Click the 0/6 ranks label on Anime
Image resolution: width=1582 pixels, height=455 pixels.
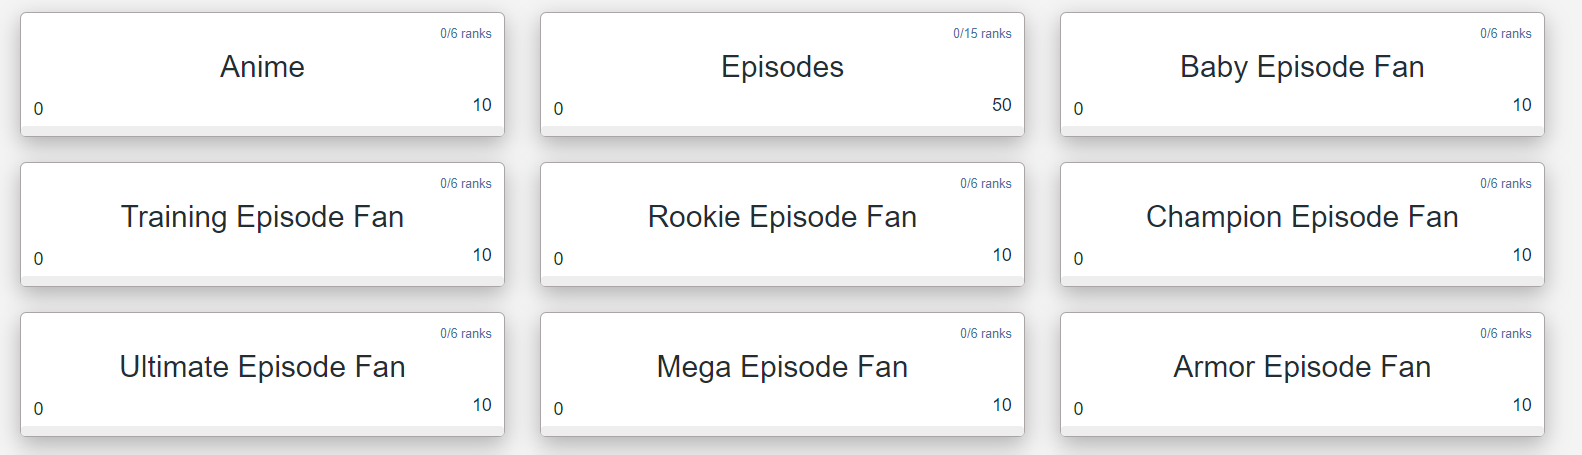coord(466,34)
